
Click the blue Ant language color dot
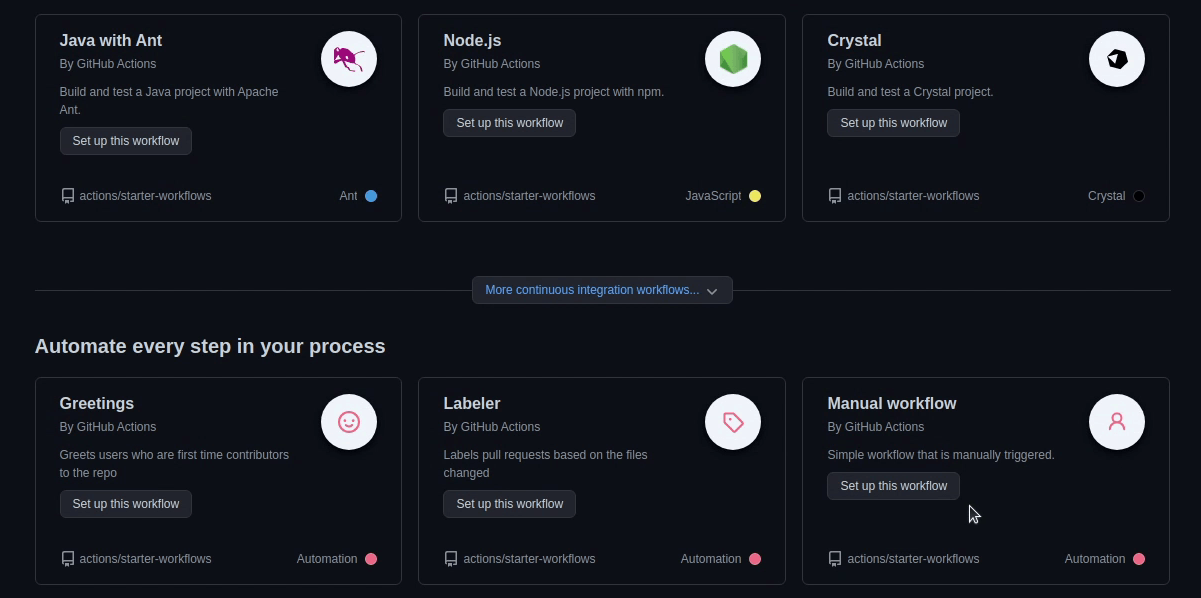[371, 196]
